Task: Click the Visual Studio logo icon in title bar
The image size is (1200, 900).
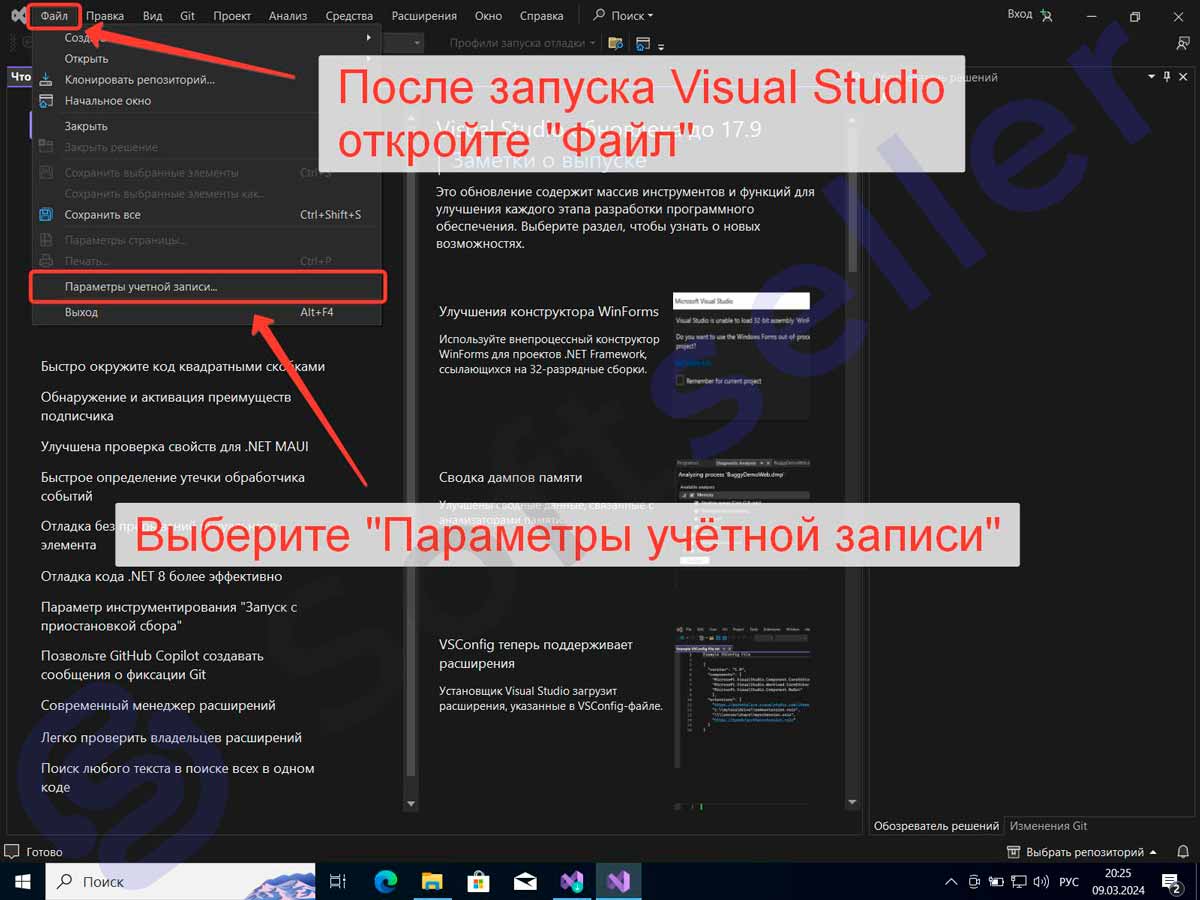Action: (18, 15)
